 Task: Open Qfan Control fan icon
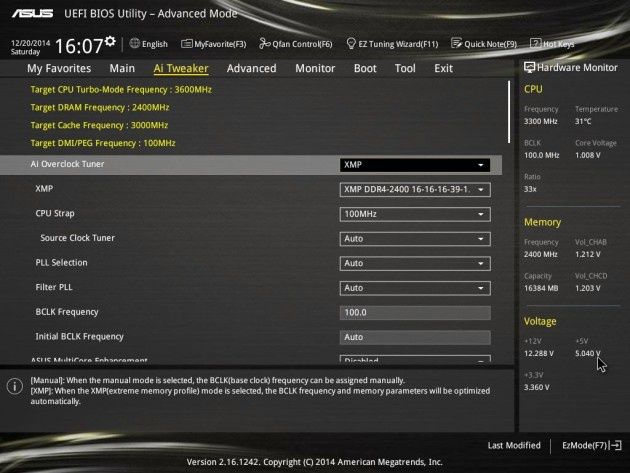point(264,43)
